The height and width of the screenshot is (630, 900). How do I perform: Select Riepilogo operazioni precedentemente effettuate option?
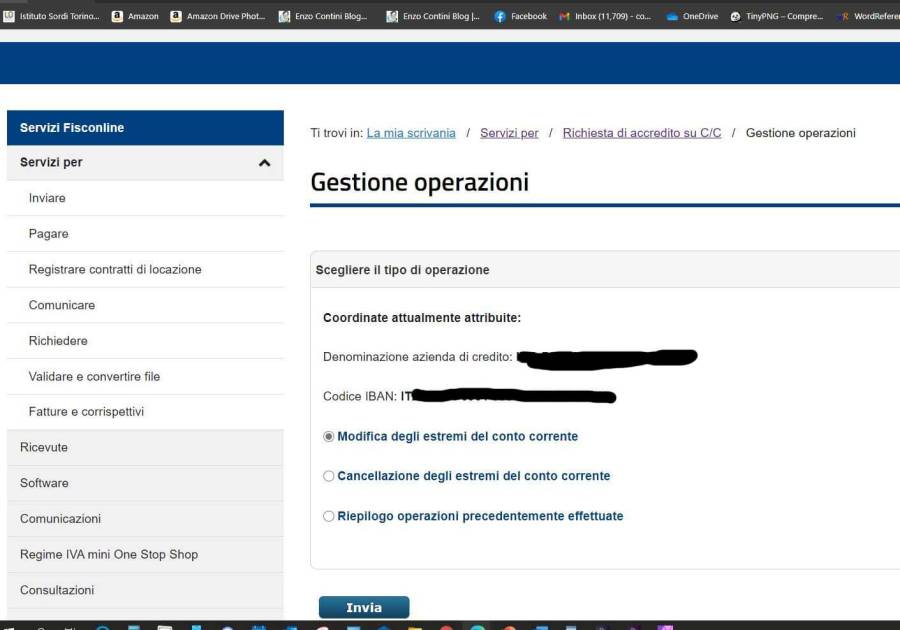pyautogui.click(x=329, y=517)
